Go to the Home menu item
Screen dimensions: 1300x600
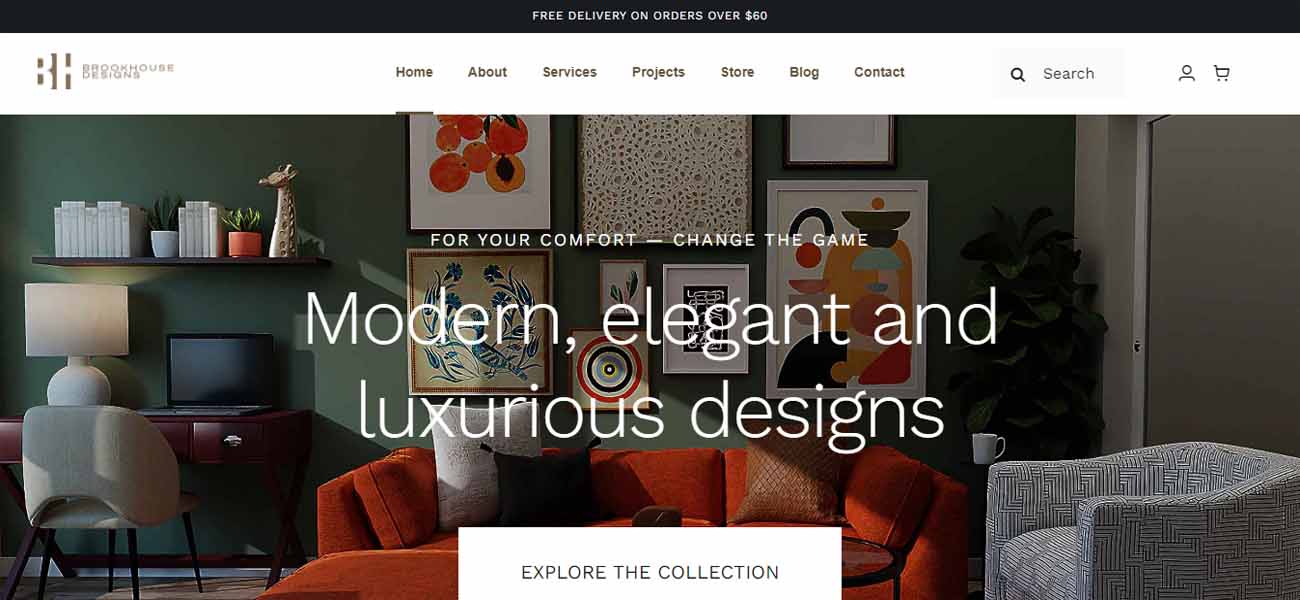point(414,72)
